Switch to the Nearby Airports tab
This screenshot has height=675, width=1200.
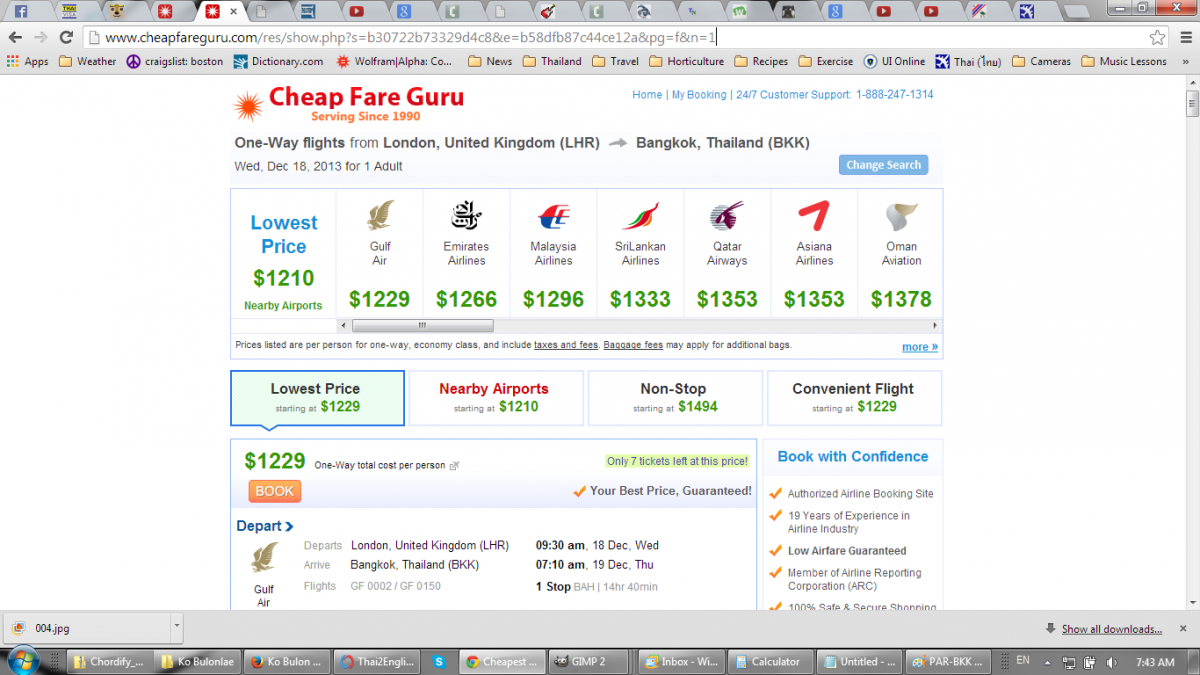click(496, 397)
